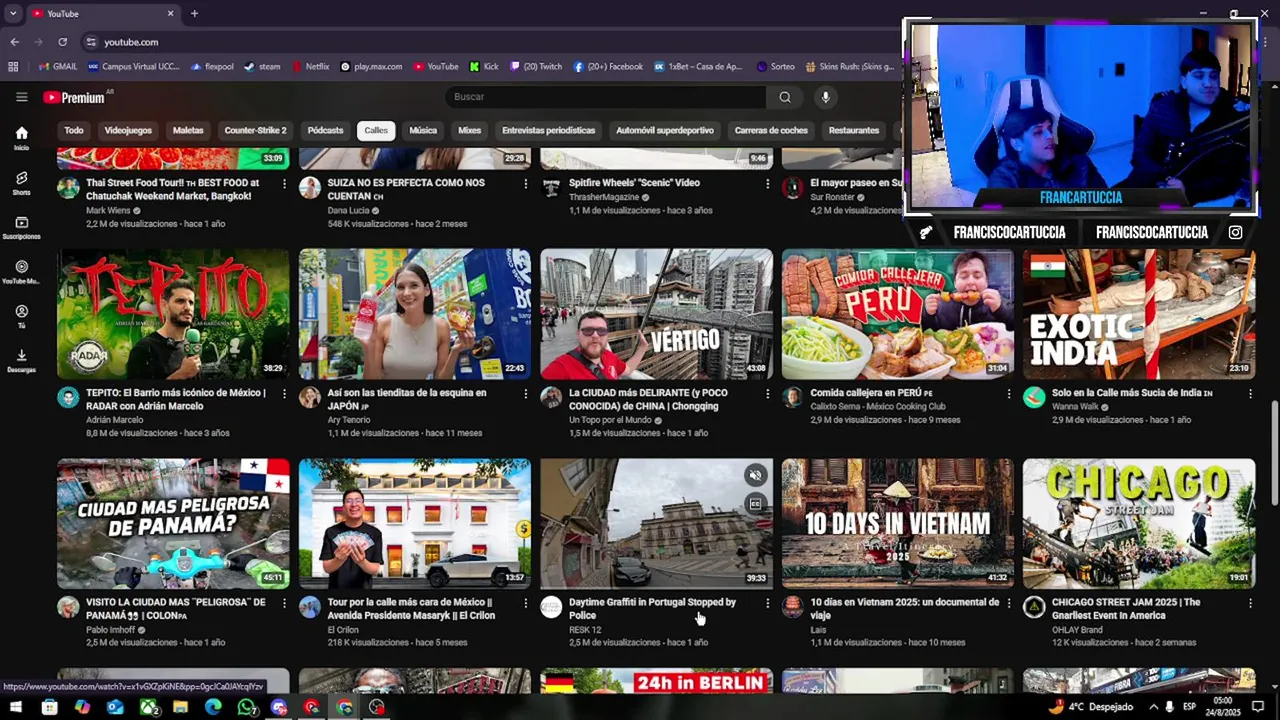Toggle subtitles on Daytime Graffiti preview
Viewport: 1280px width, 720px height.
click(x=755, y=503)
